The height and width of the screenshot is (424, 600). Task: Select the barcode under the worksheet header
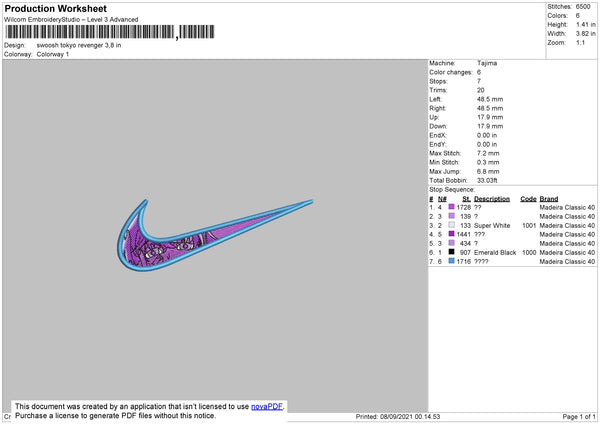tap(109, 32)
